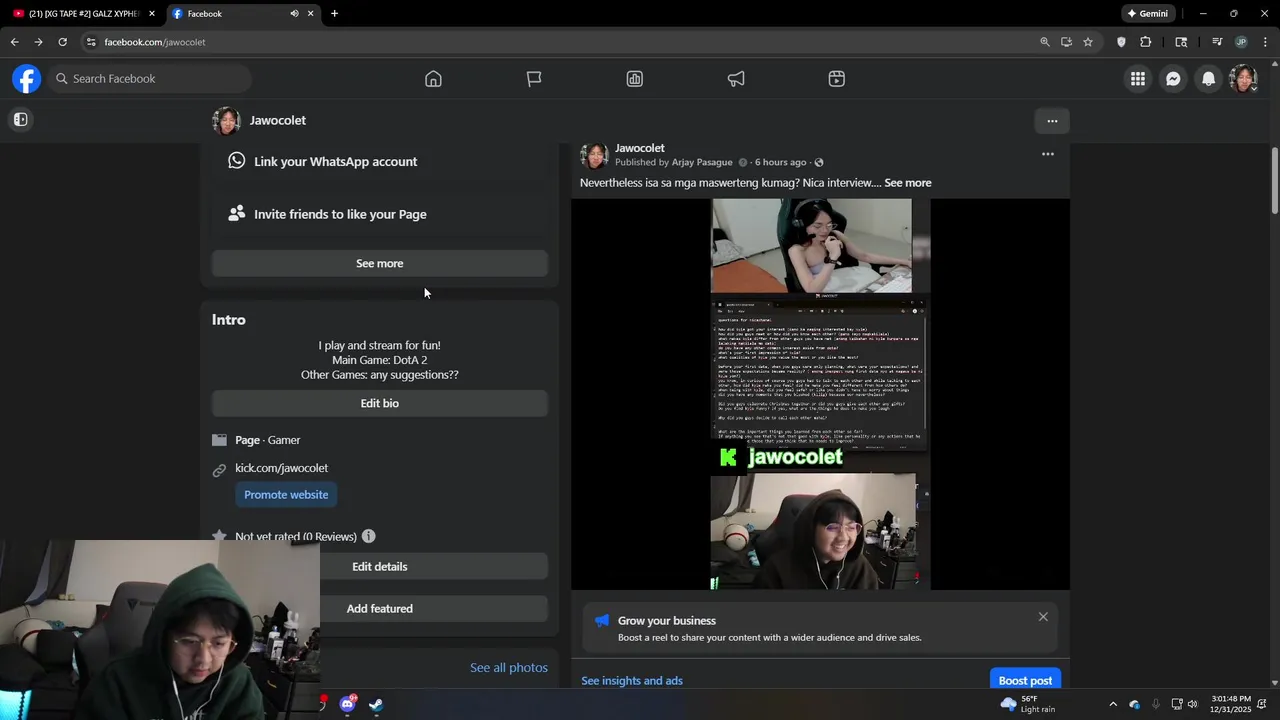This screenshot has width=1280, height=720.
Task: Click Jawocolet page header avatar
Action: (x=226, y=121)
